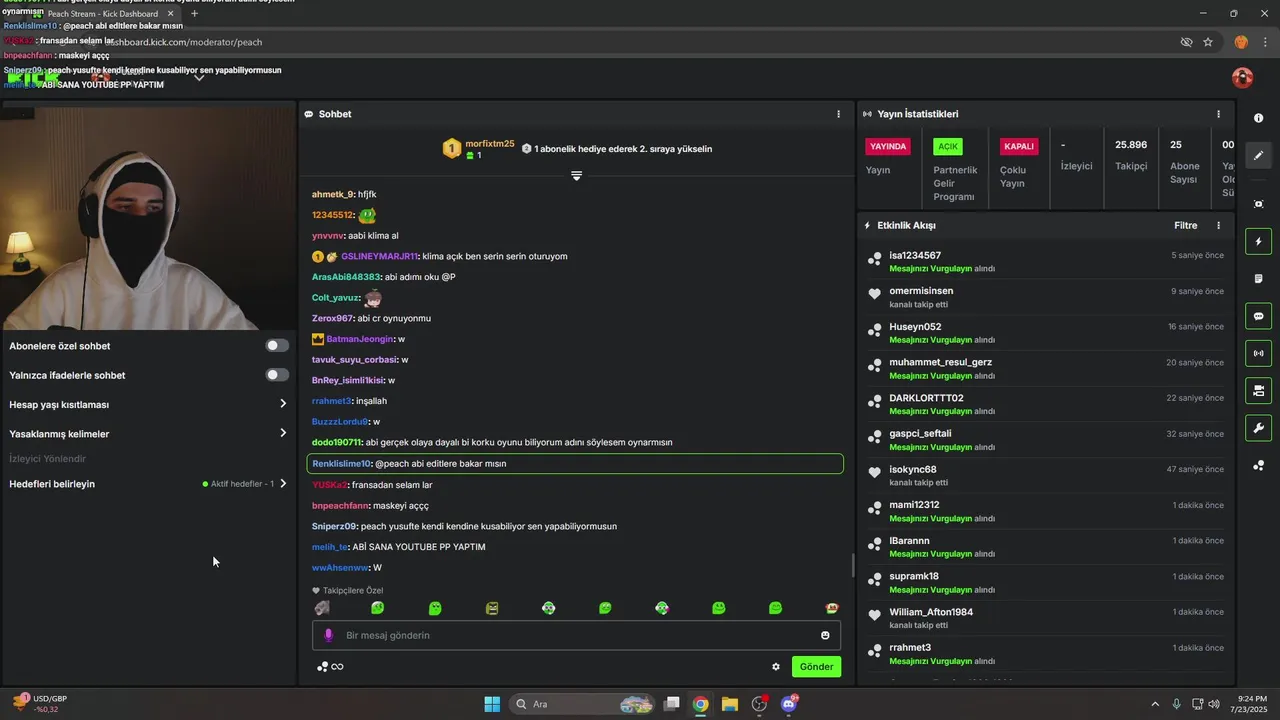Open a new browser tab
The width and height of the screenshot is (1280, 720).
tap(194, 14)
